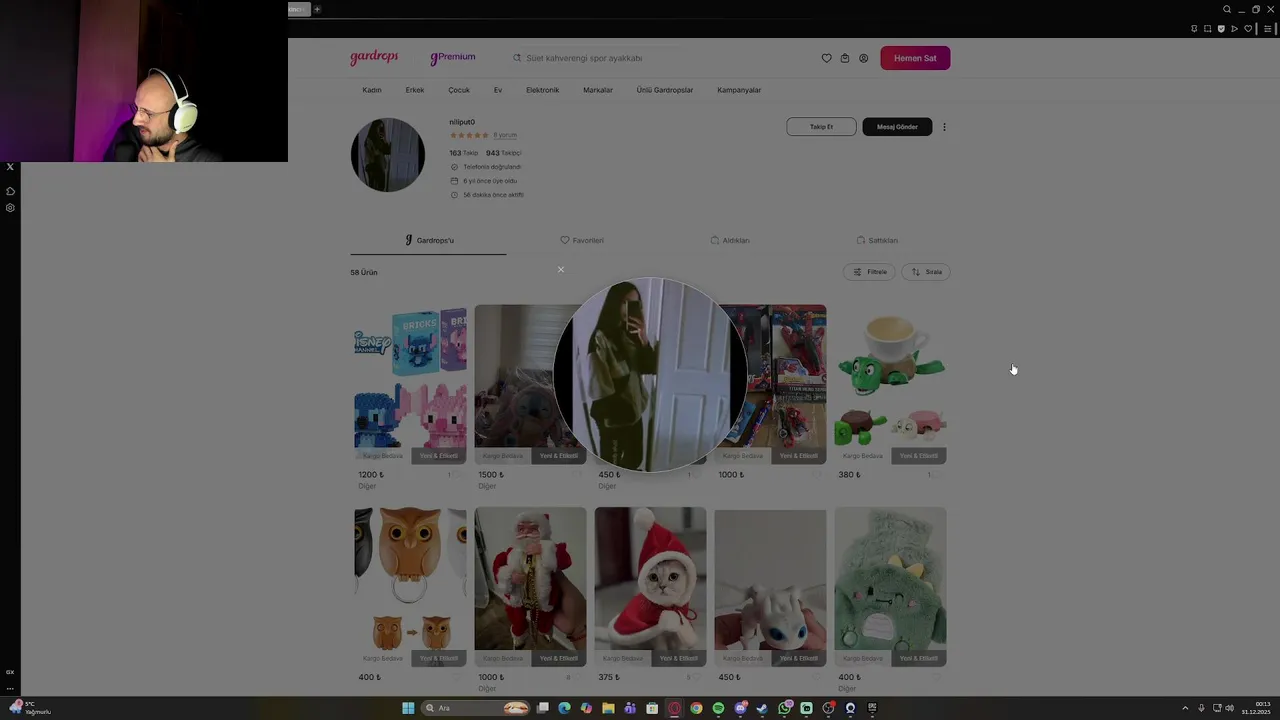Open the cat Santa costume listing 375 ₺
Viewport: 1280px width, 720px height.
(650, 586)
